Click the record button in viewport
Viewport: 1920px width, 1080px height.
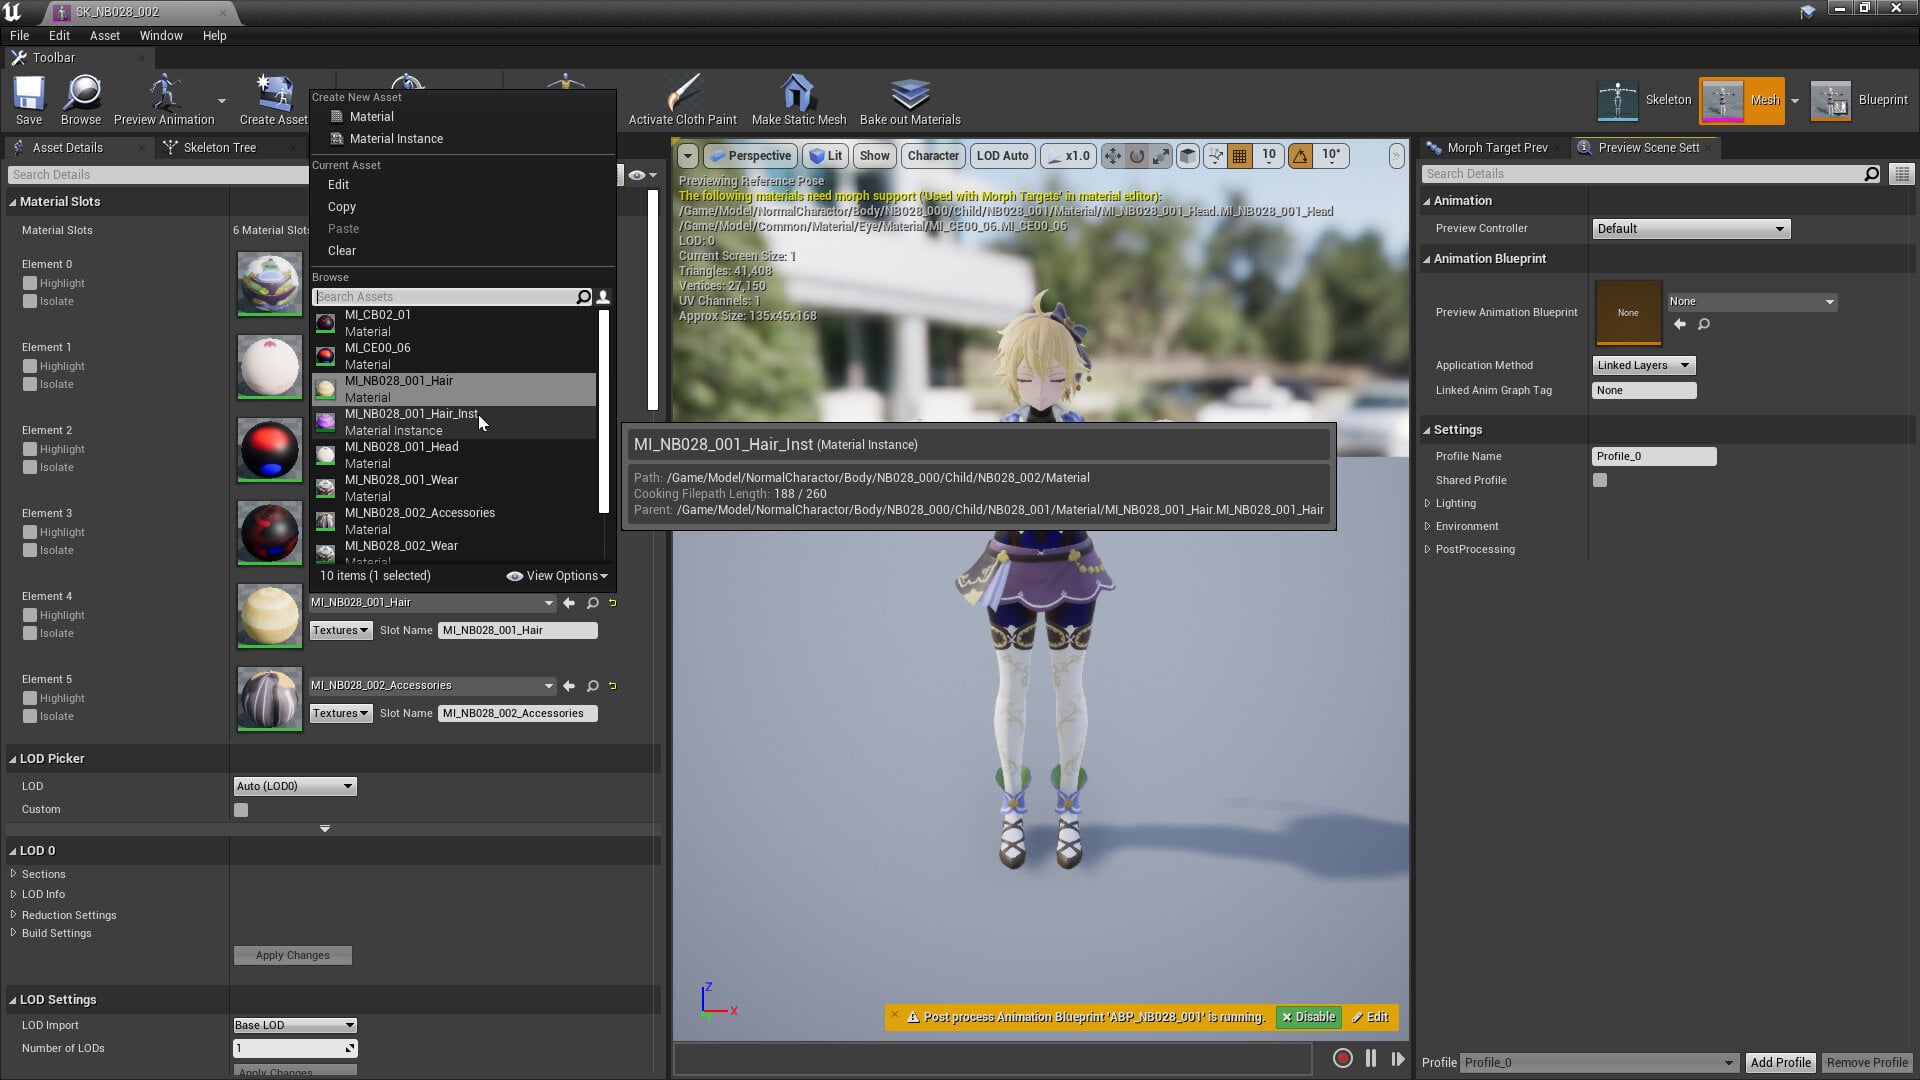pos(1342,1058)
